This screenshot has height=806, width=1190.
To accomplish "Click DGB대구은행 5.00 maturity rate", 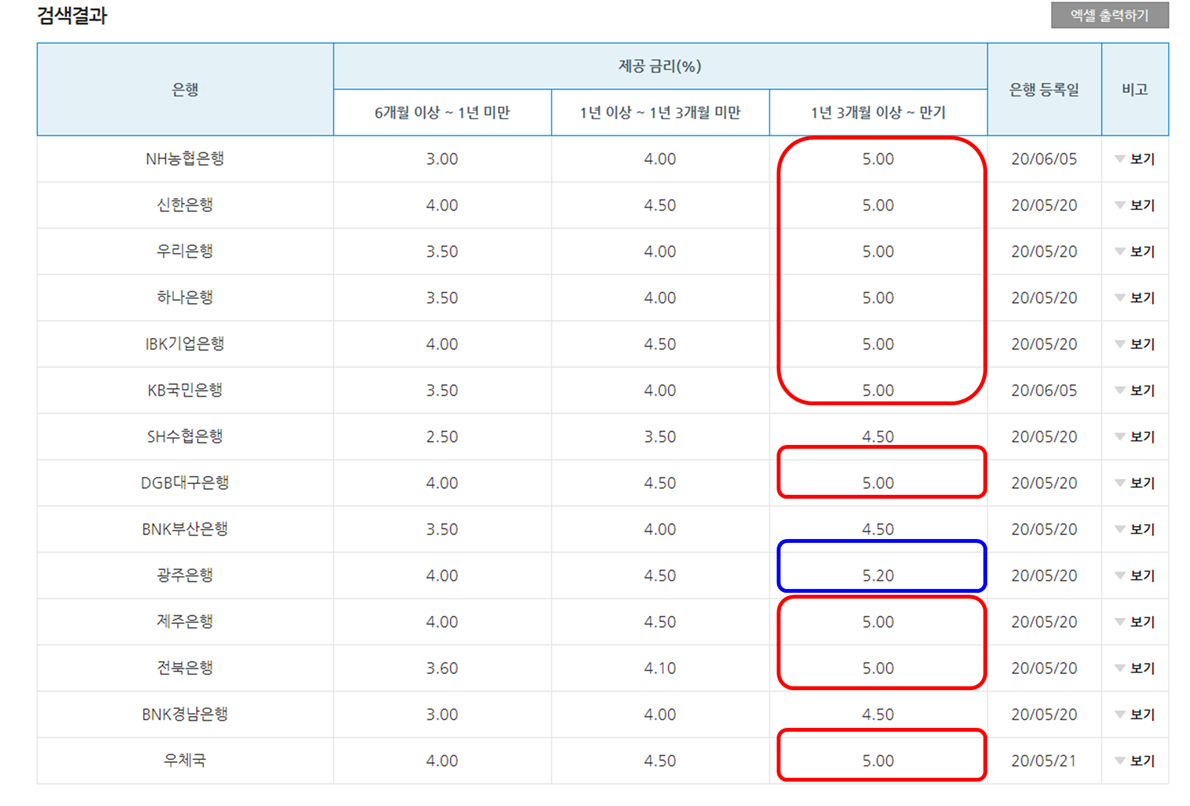I will pyautogui.click(x=878, y=483).
